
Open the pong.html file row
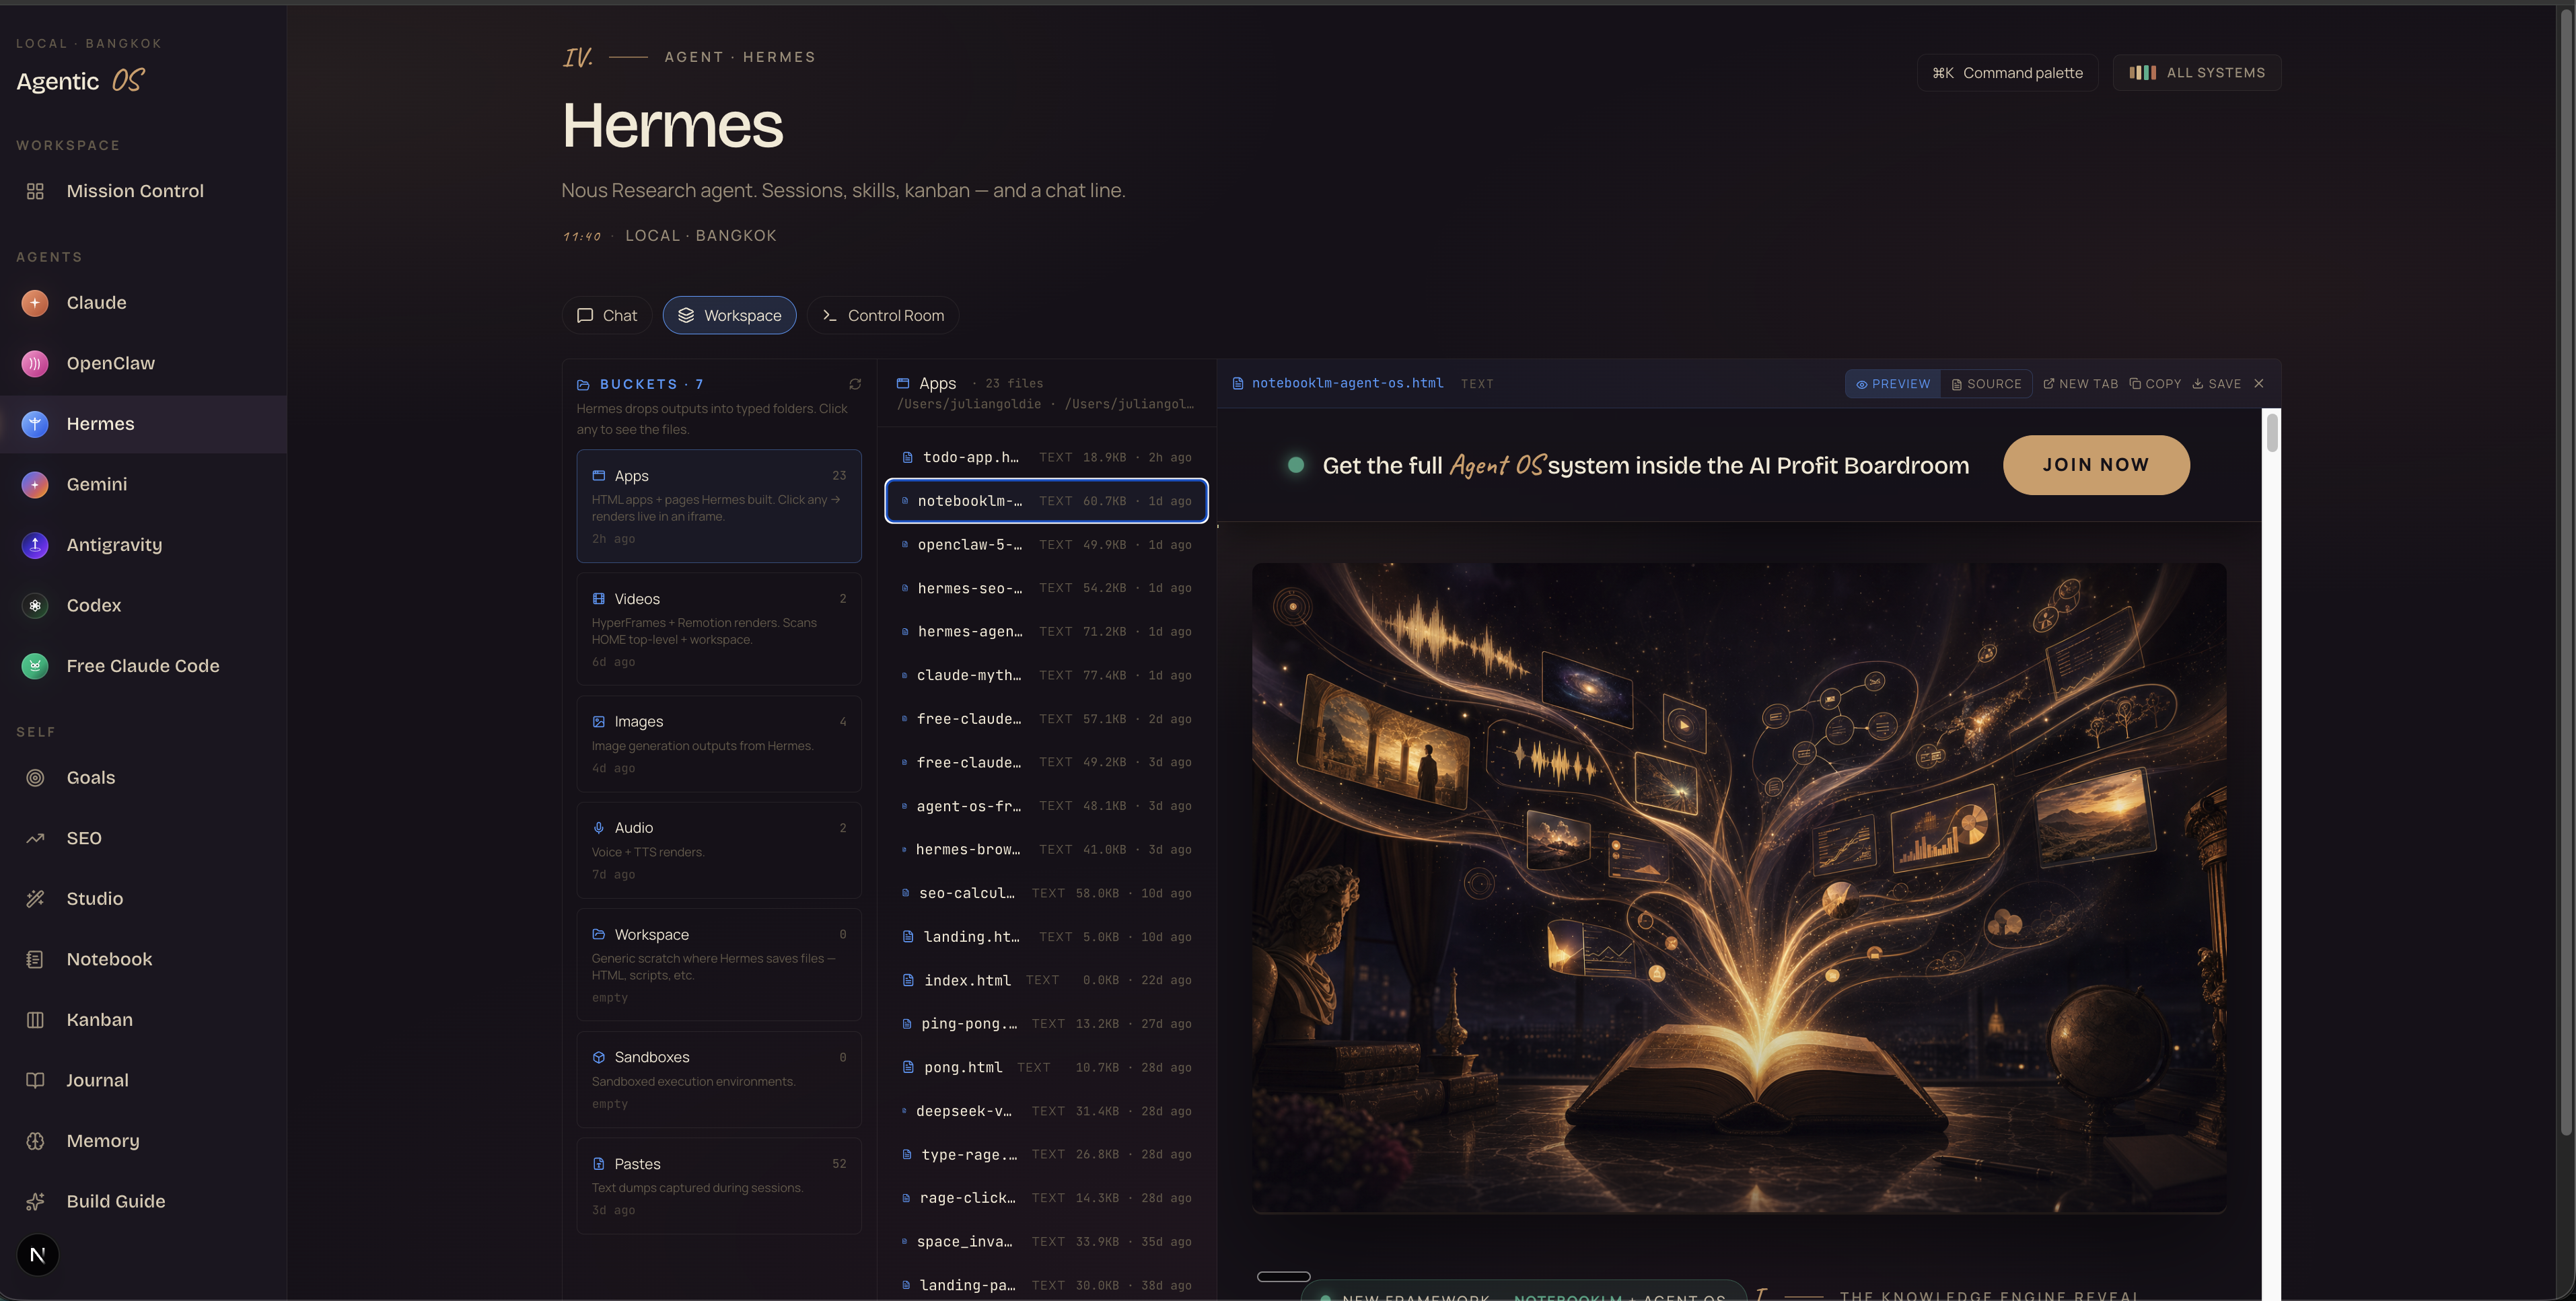click(x=1047, y=1067)
